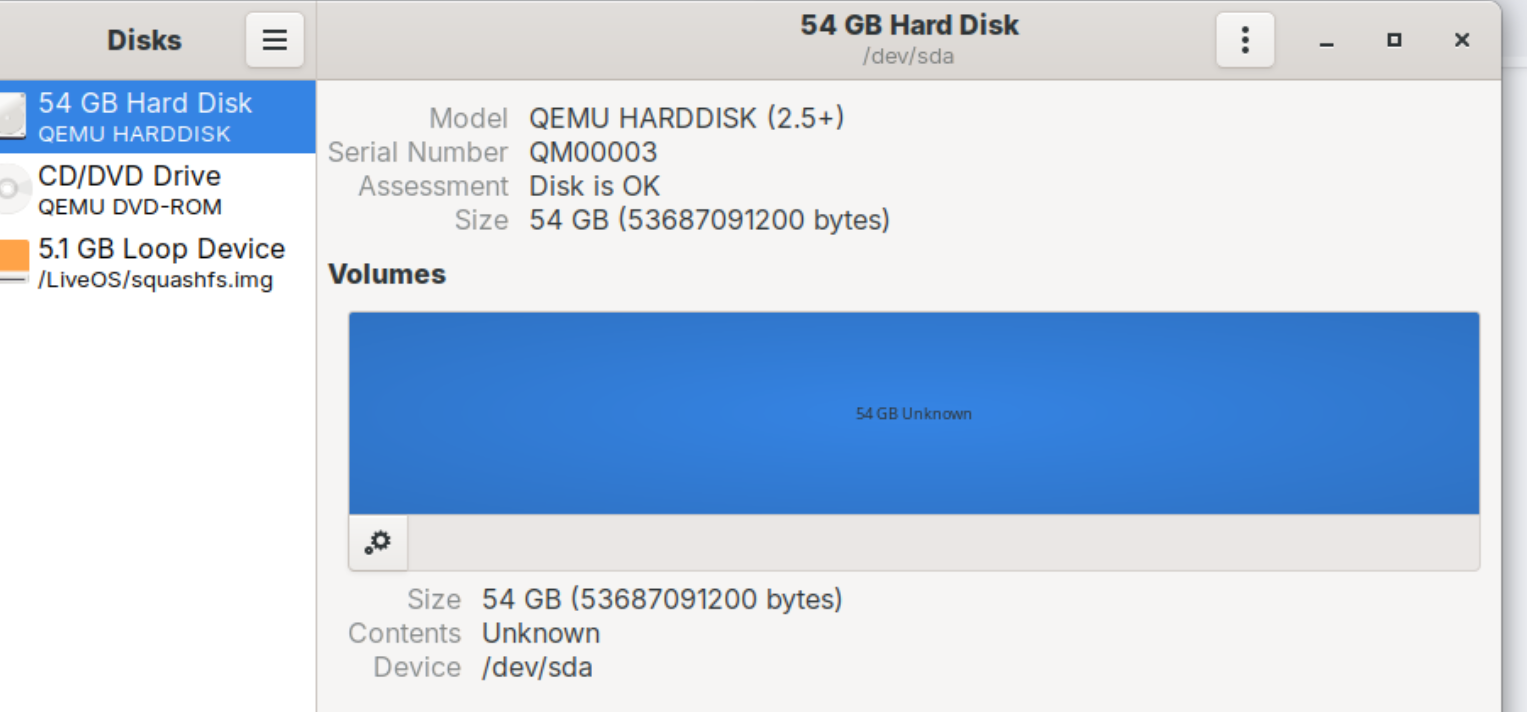Click the hard disk icon in sidebar

(13, 117)
